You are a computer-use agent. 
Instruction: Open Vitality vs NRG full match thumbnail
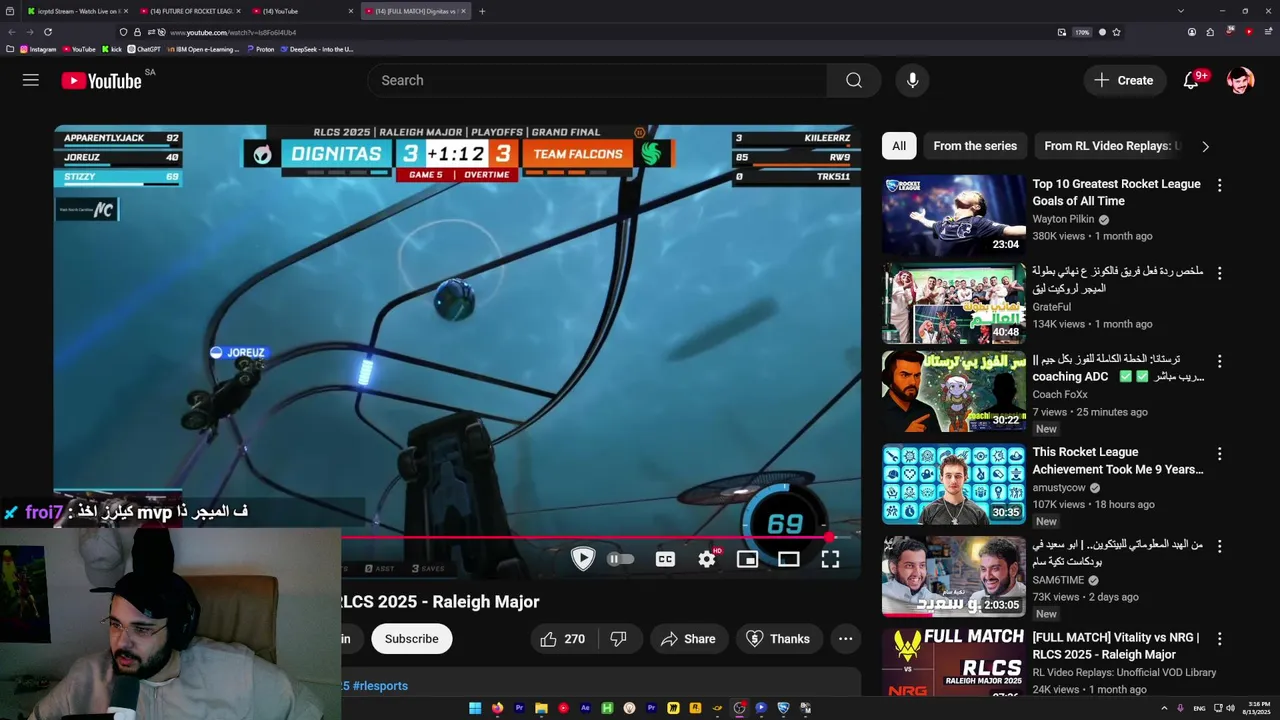coord(954,662)
